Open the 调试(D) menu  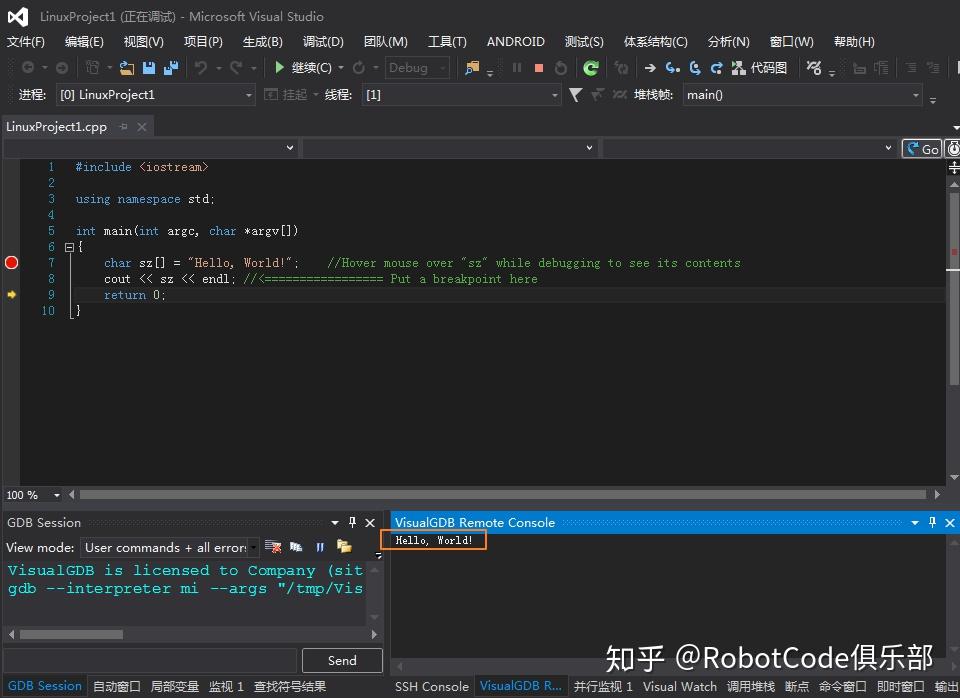coord(322,41)
